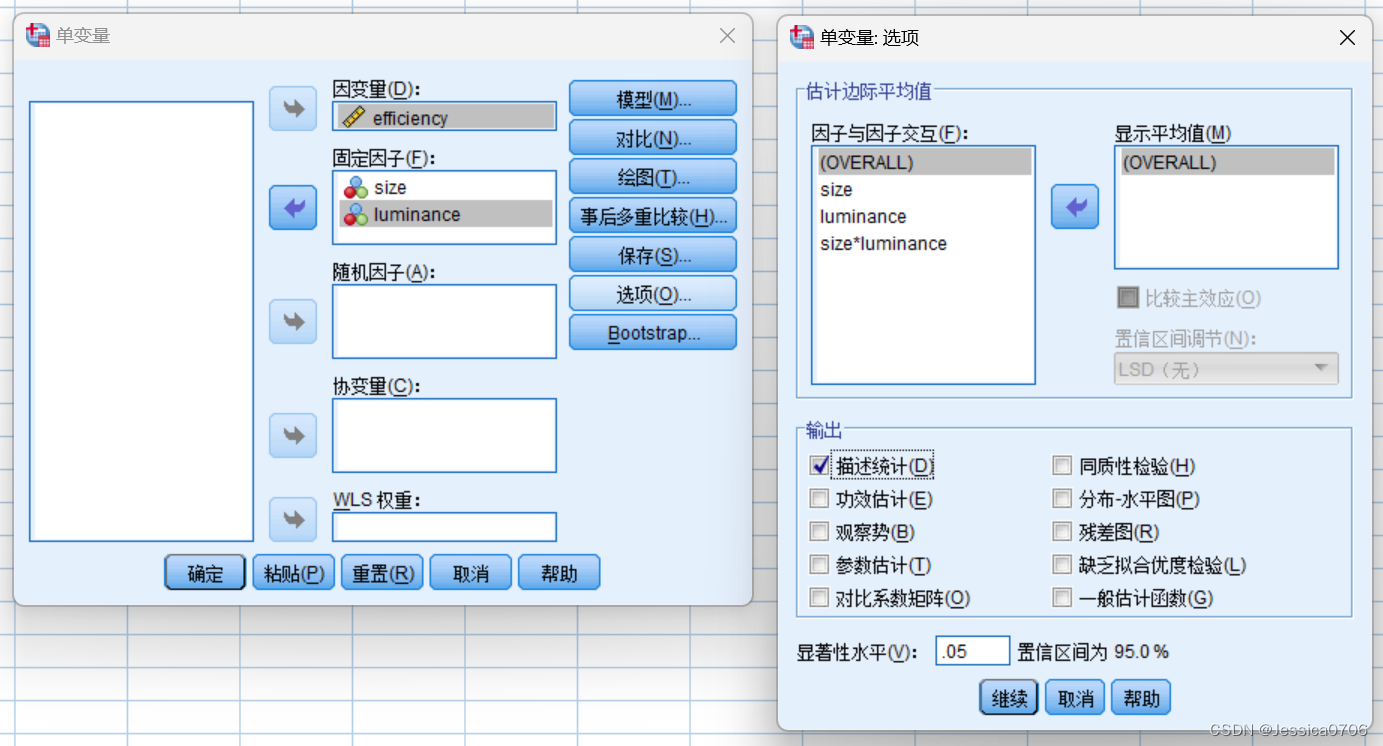This screenshot has height=746, width=1383.
Task: Check the 参数估计(T) option
Action: tap(820, 565)
